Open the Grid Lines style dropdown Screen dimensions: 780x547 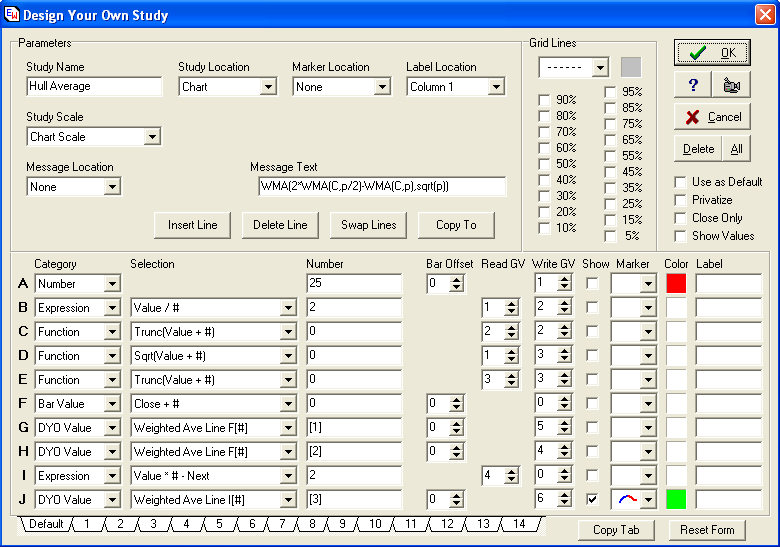click(x=600, y=68)
